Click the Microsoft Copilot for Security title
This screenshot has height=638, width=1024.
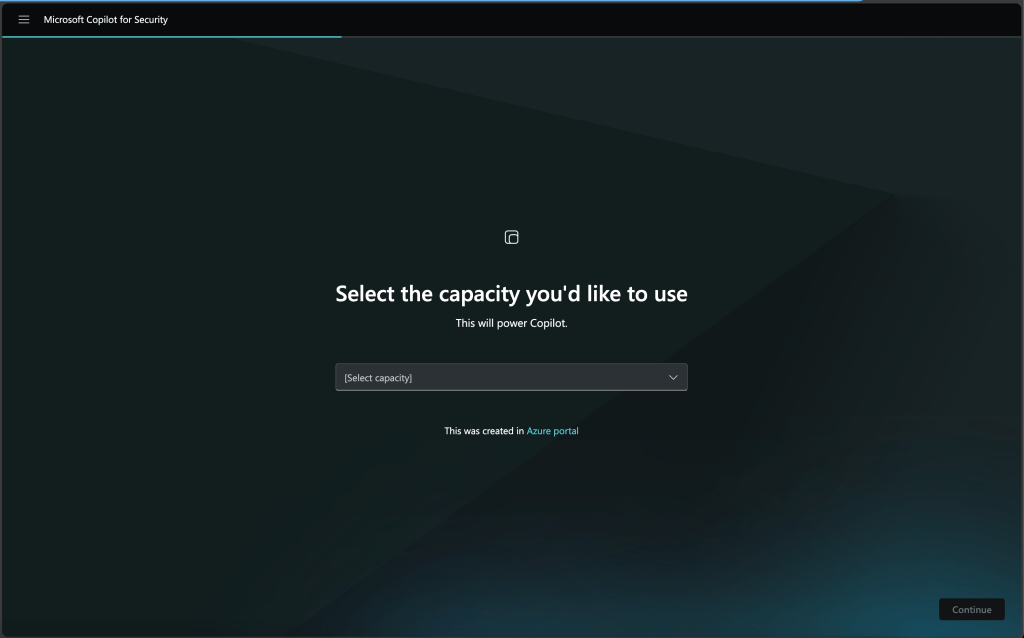click(x=105, y=20)
